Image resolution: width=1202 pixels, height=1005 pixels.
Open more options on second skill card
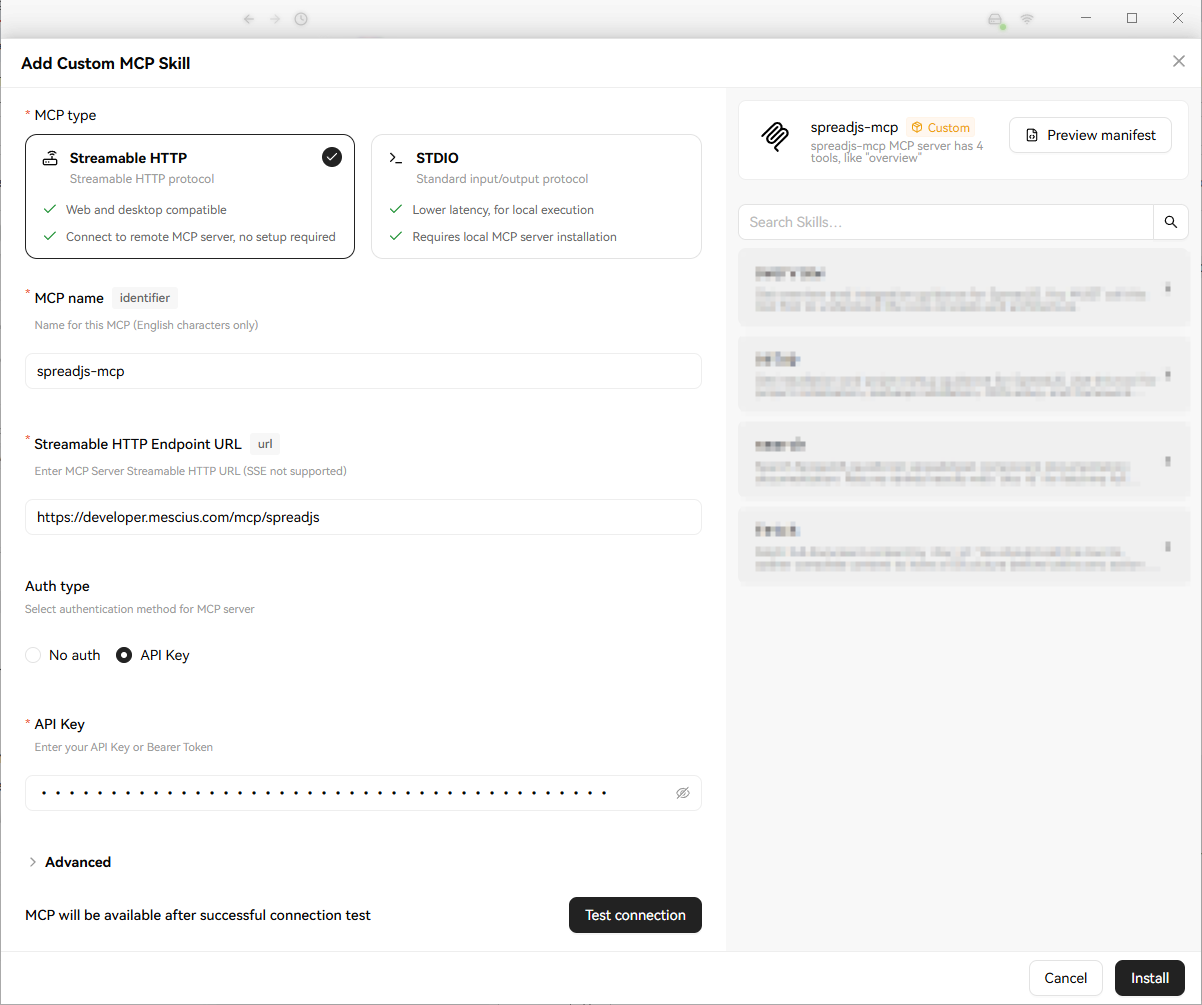click(1168, 375)
